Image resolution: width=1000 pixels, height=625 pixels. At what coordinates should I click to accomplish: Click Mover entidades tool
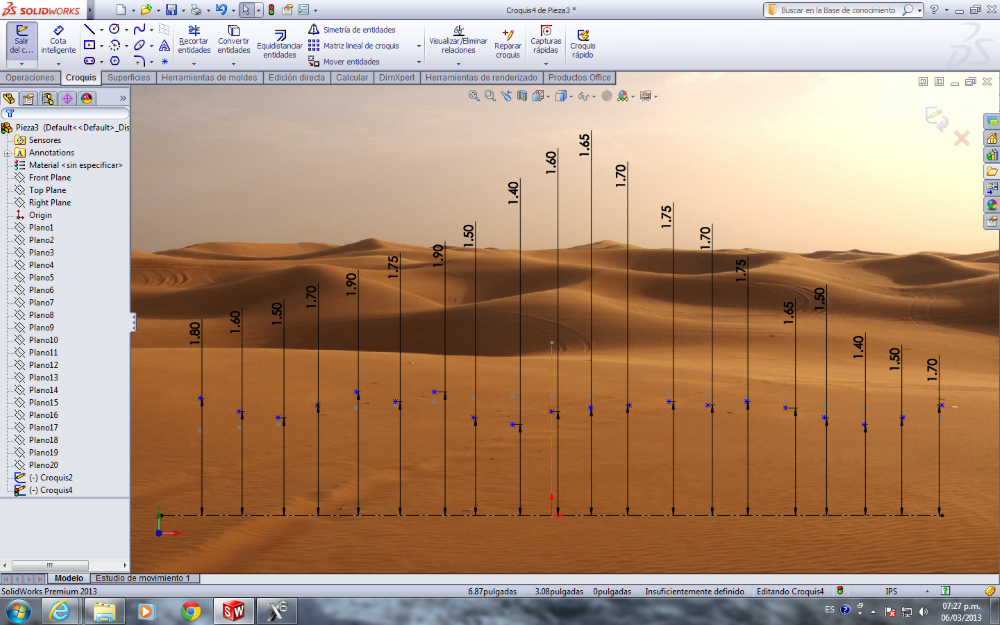point(344,62)
